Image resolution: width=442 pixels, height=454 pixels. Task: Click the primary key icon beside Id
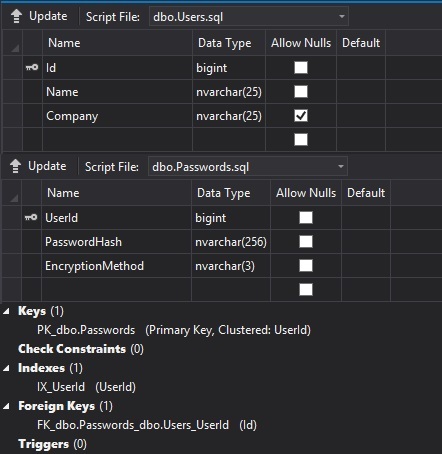tap(32, 67)
